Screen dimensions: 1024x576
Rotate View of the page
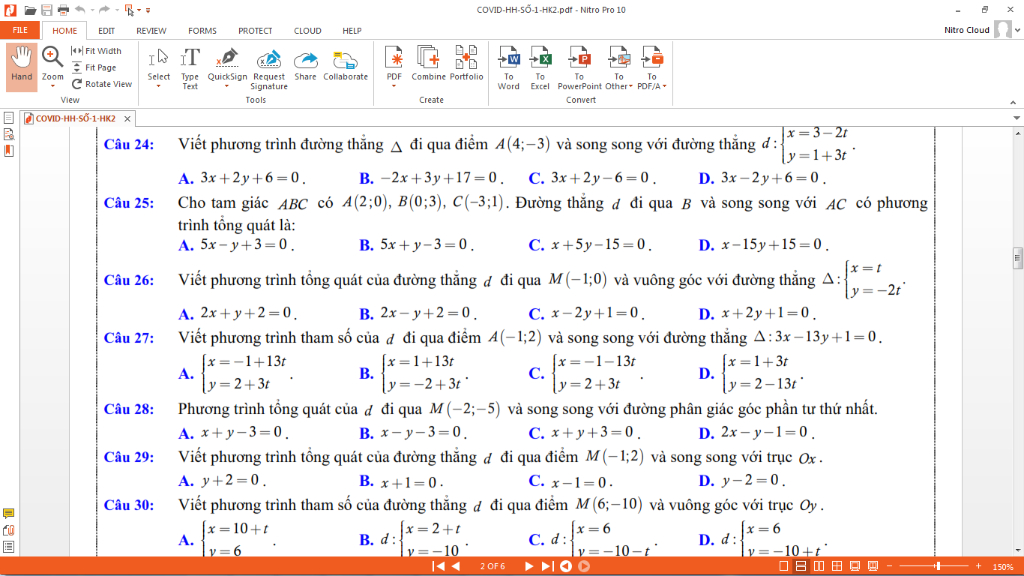[x=102, y=84]
